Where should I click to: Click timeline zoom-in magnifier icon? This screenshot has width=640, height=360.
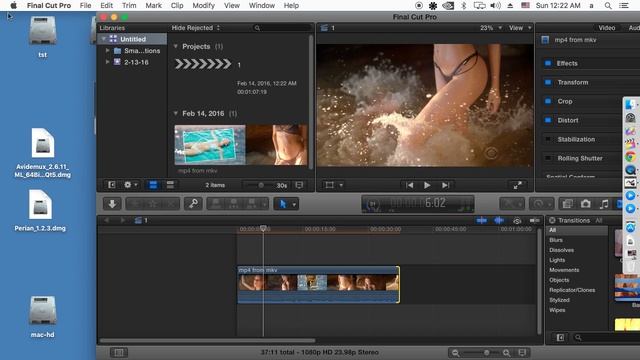click(507, 353)
